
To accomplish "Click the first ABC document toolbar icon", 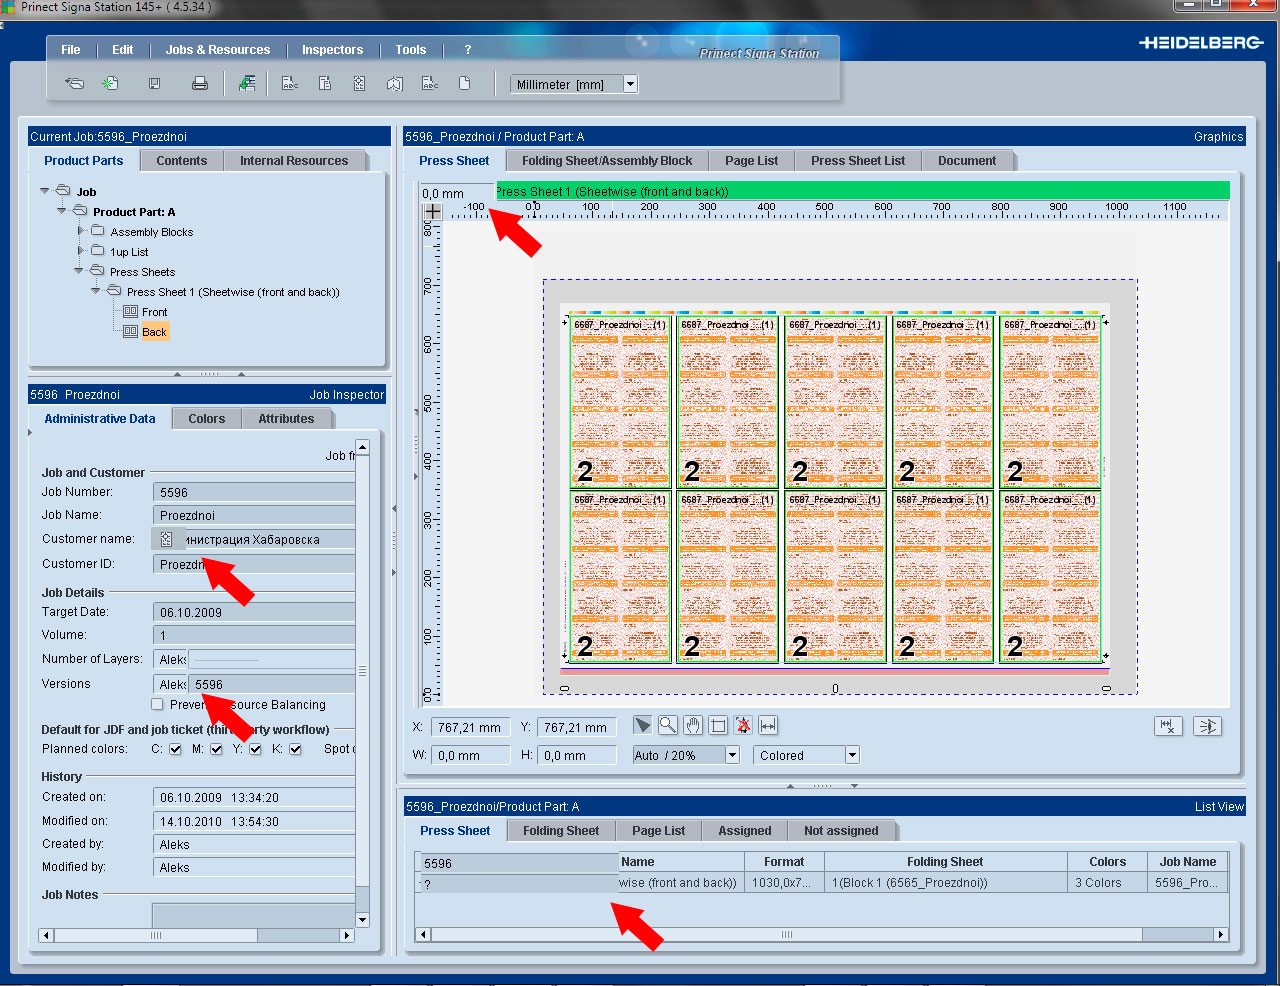I will click(290, 84).
